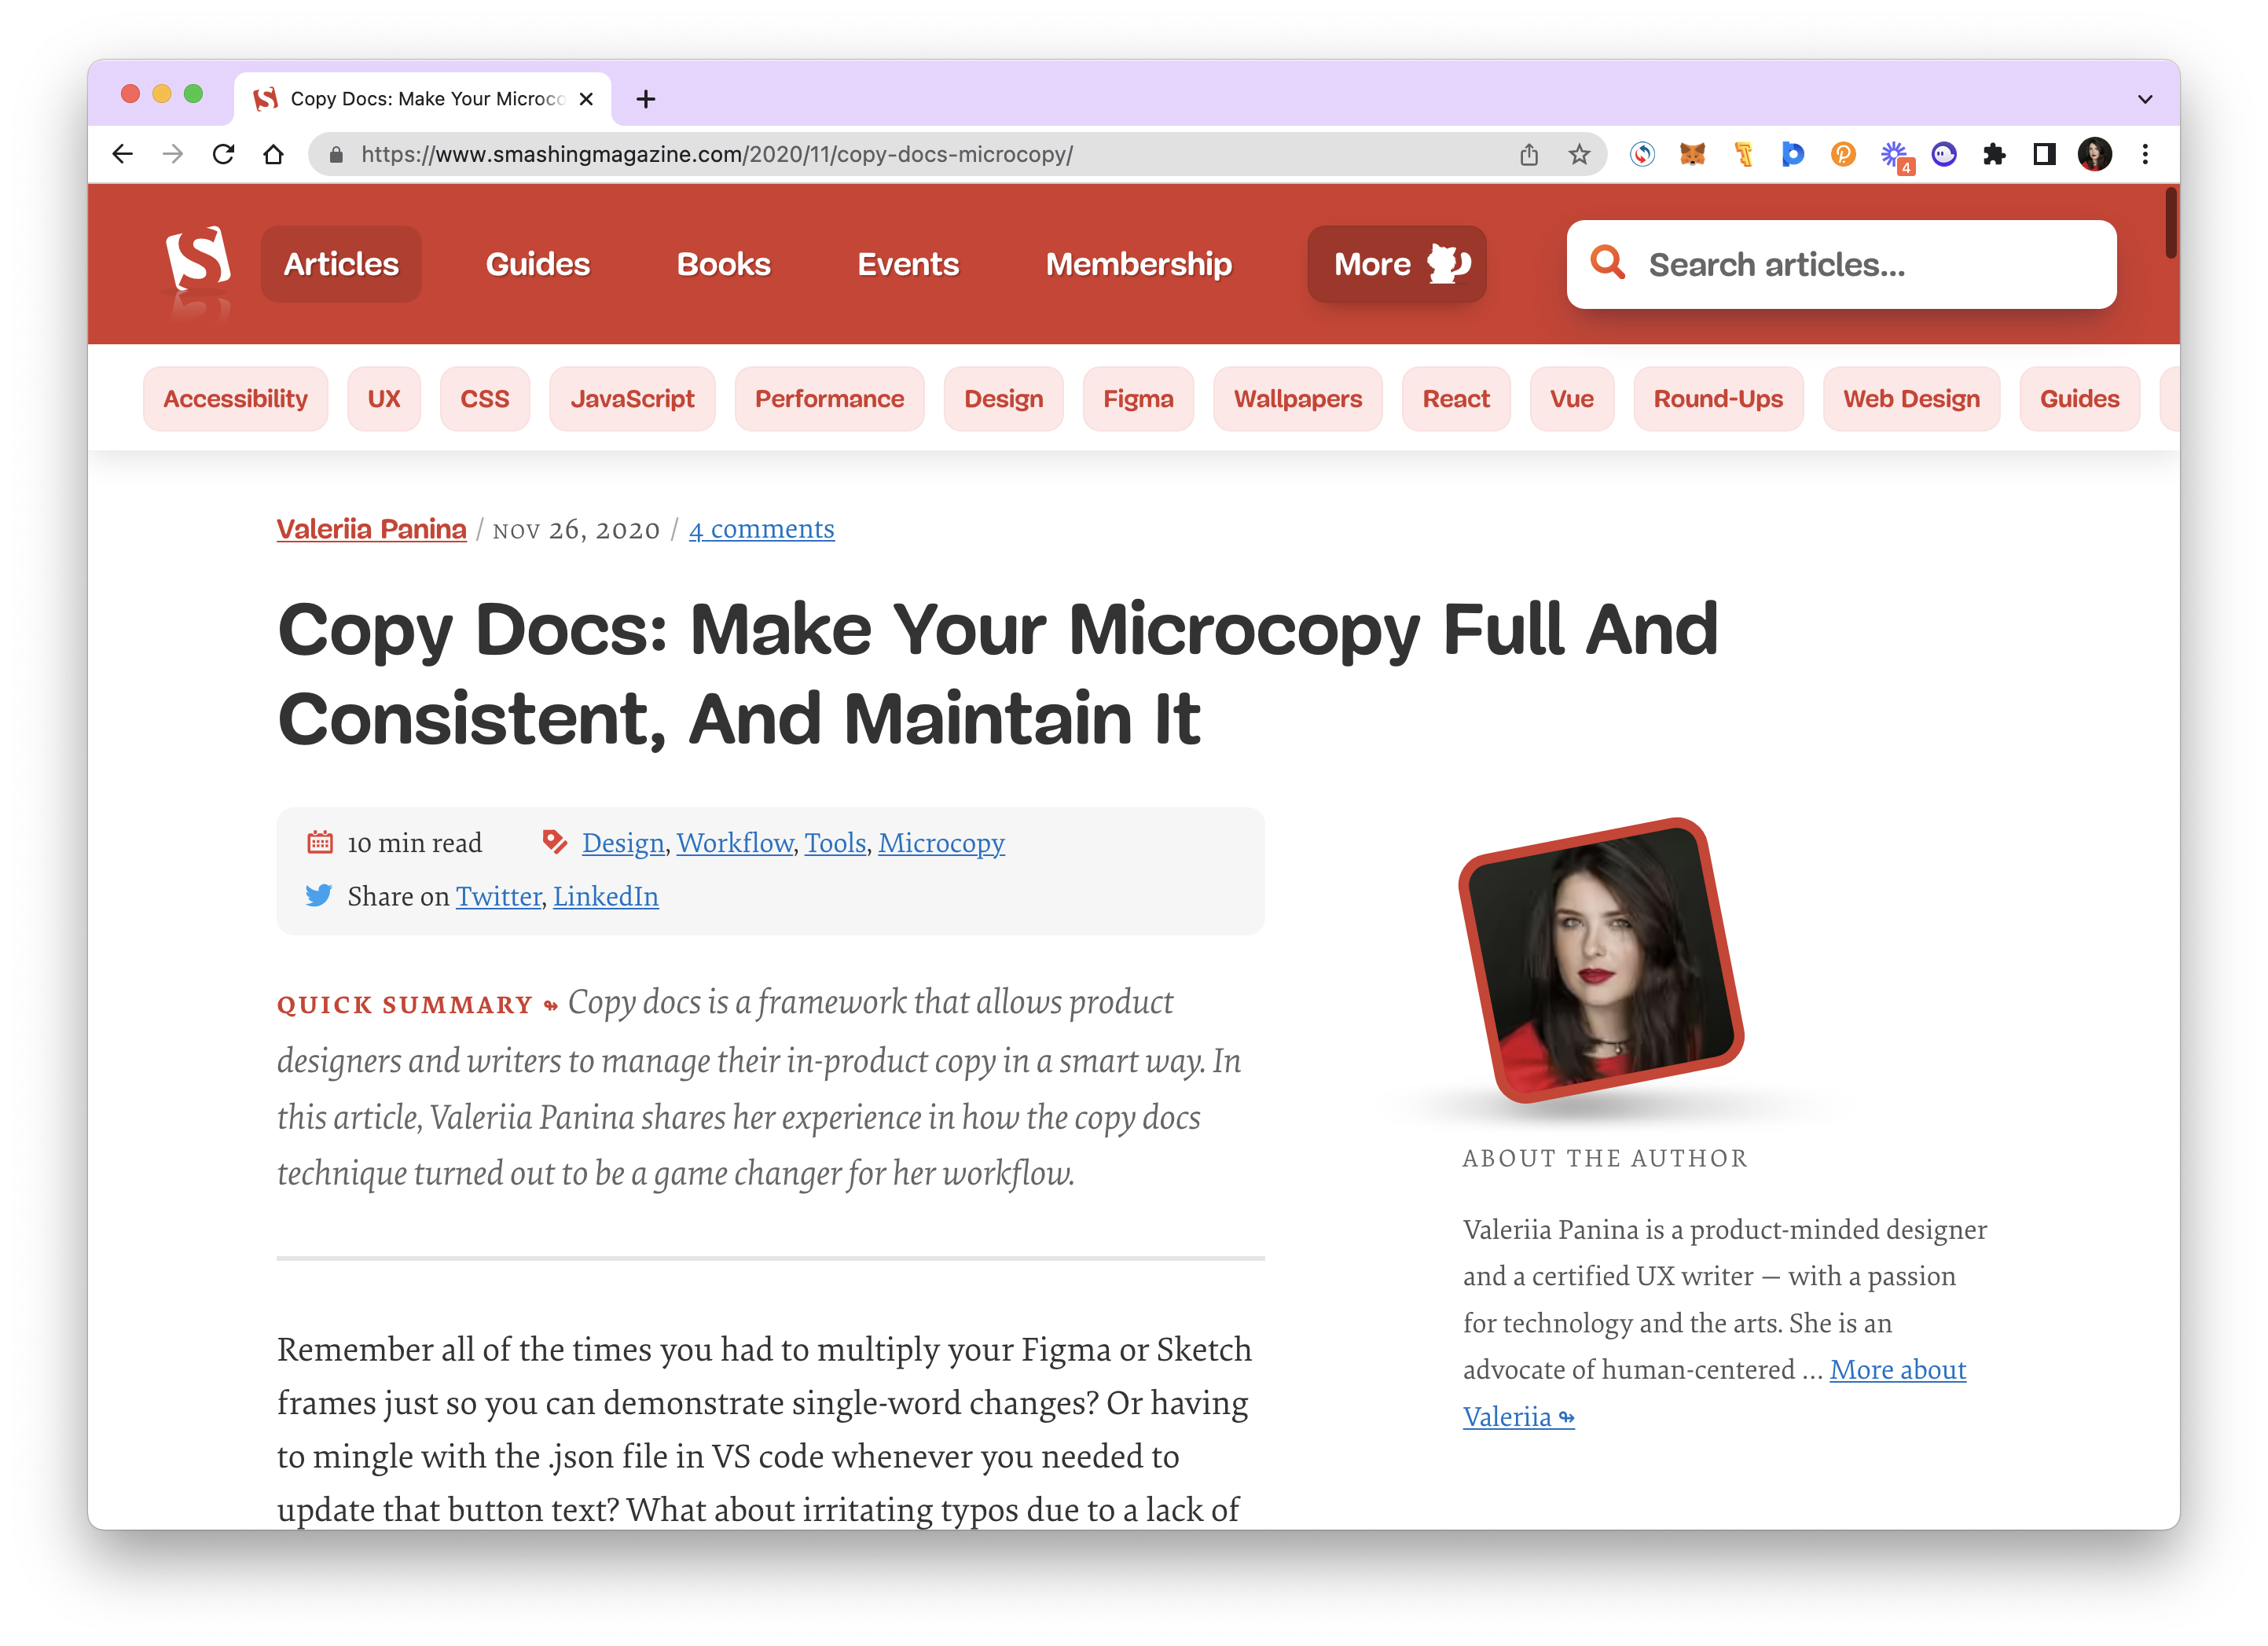Expand the More navigation menu
This screenshot has width=2268, height=1646.
point(1396,264)
